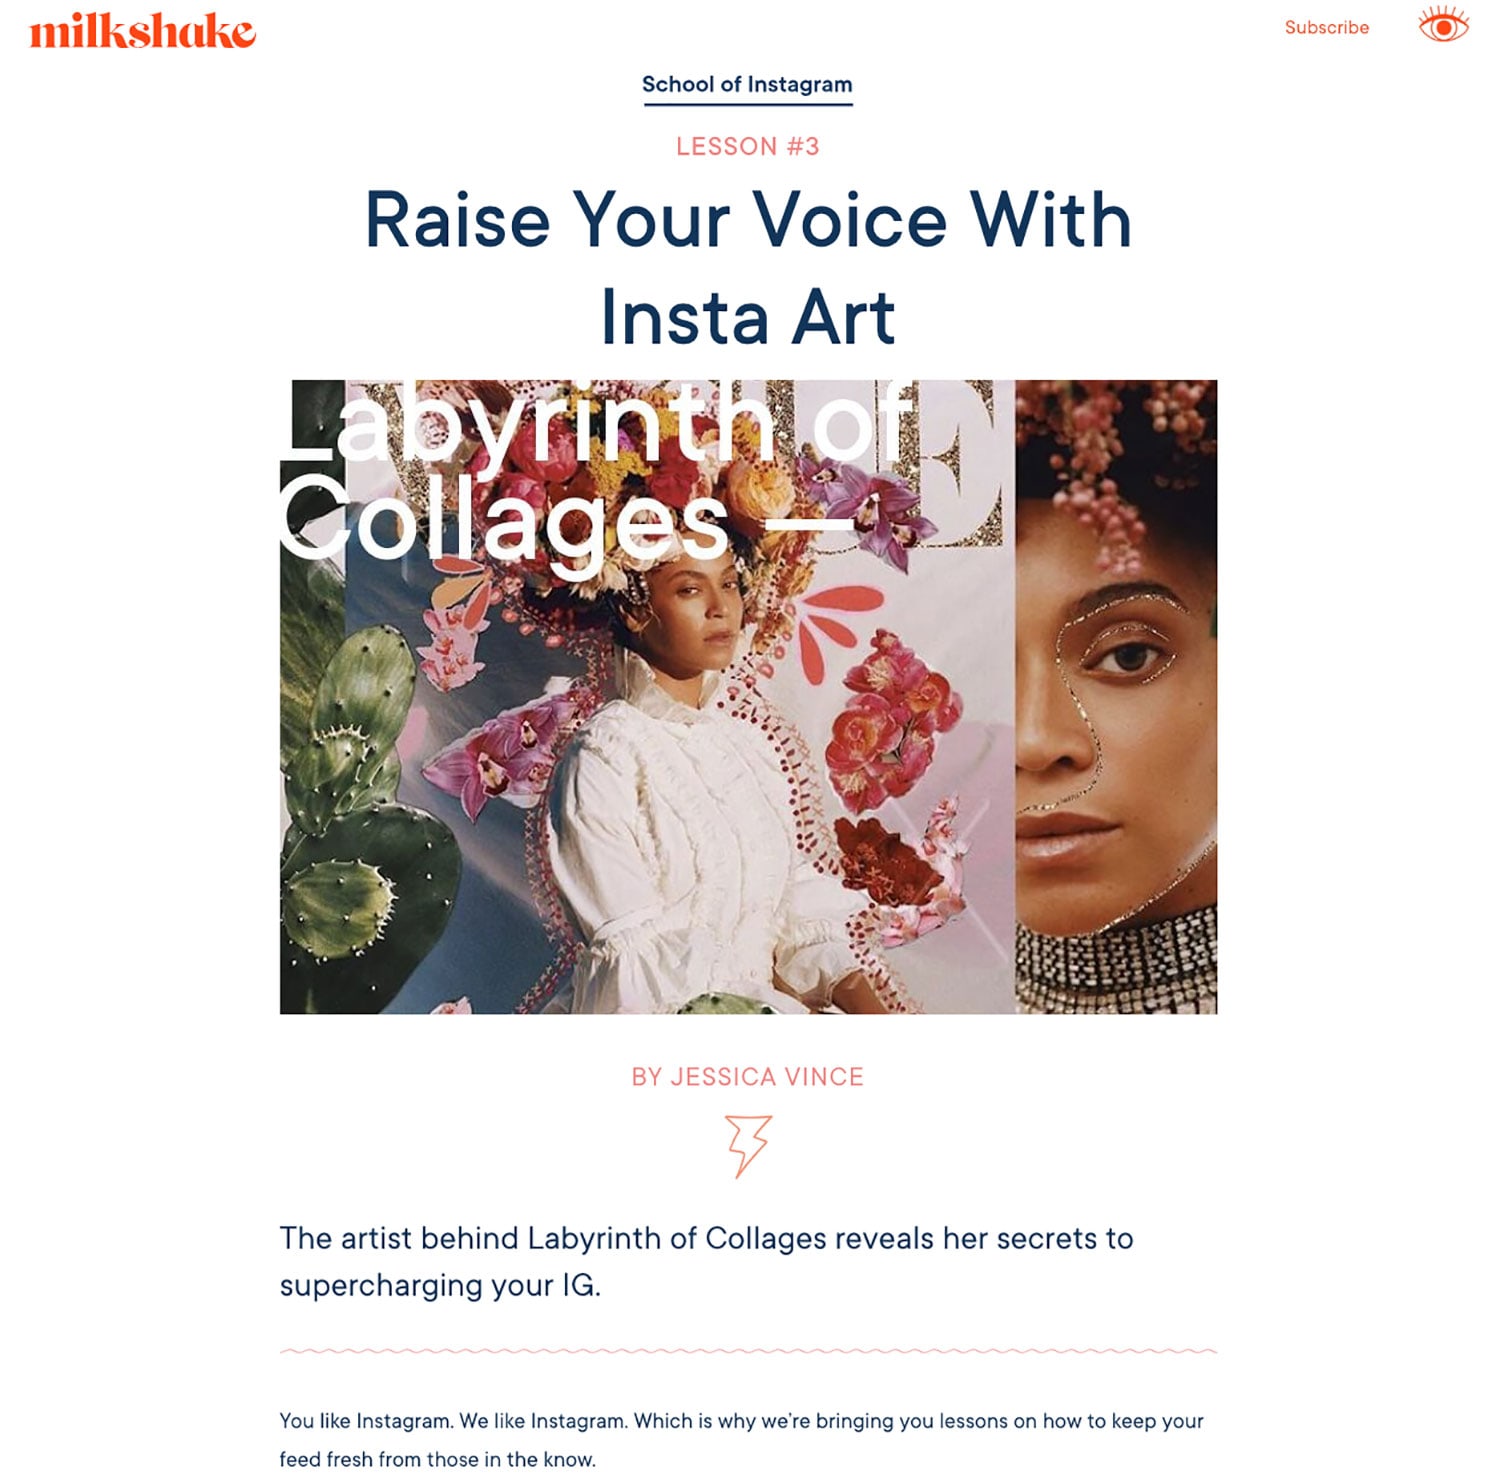Screen dimensions: 1500x1475
Task: Open the School of Instagram section link
Action: pyautogui.click(x=747, y=85)
